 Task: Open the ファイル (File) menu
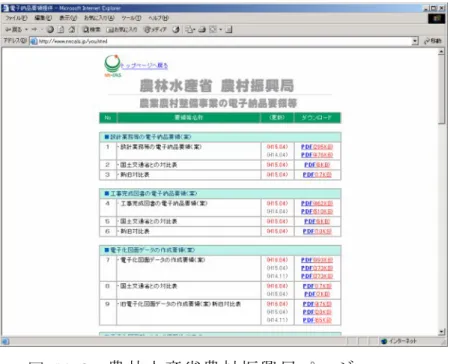tap(17, 18)
